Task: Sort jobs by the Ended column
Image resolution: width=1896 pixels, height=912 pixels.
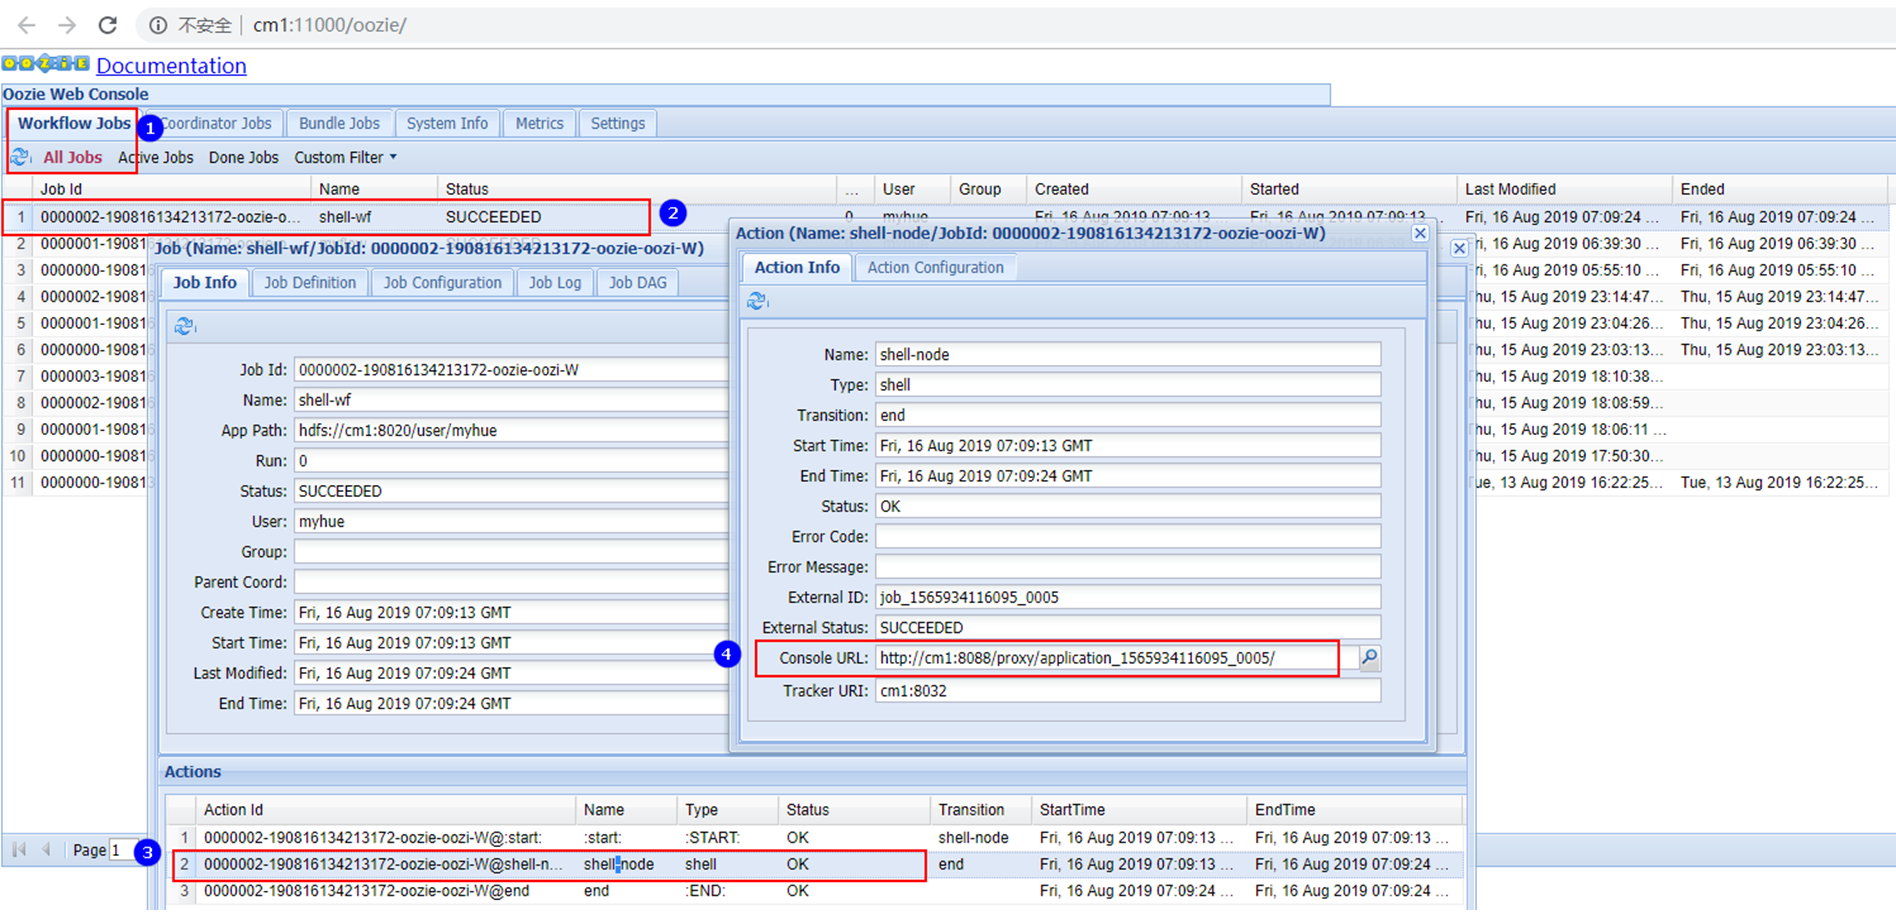Action: pyautogui.click(x=1780, y=189)
